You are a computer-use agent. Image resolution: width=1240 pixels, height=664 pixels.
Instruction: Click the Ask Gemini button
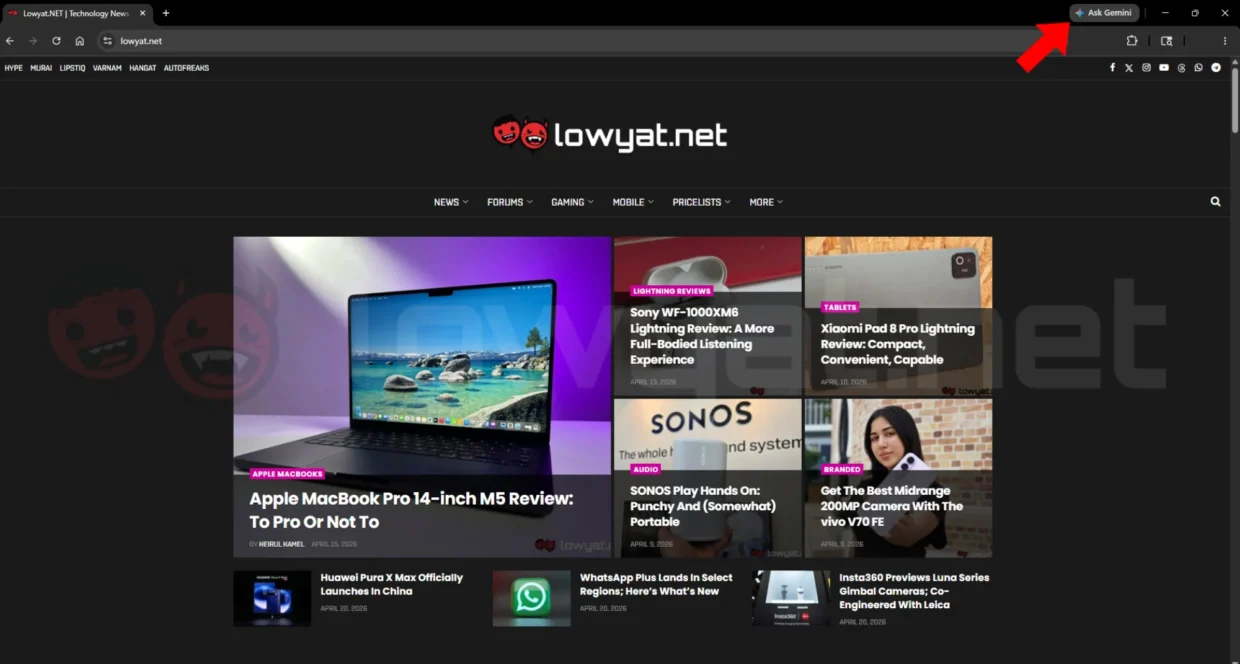click(x=1104, y=12)
